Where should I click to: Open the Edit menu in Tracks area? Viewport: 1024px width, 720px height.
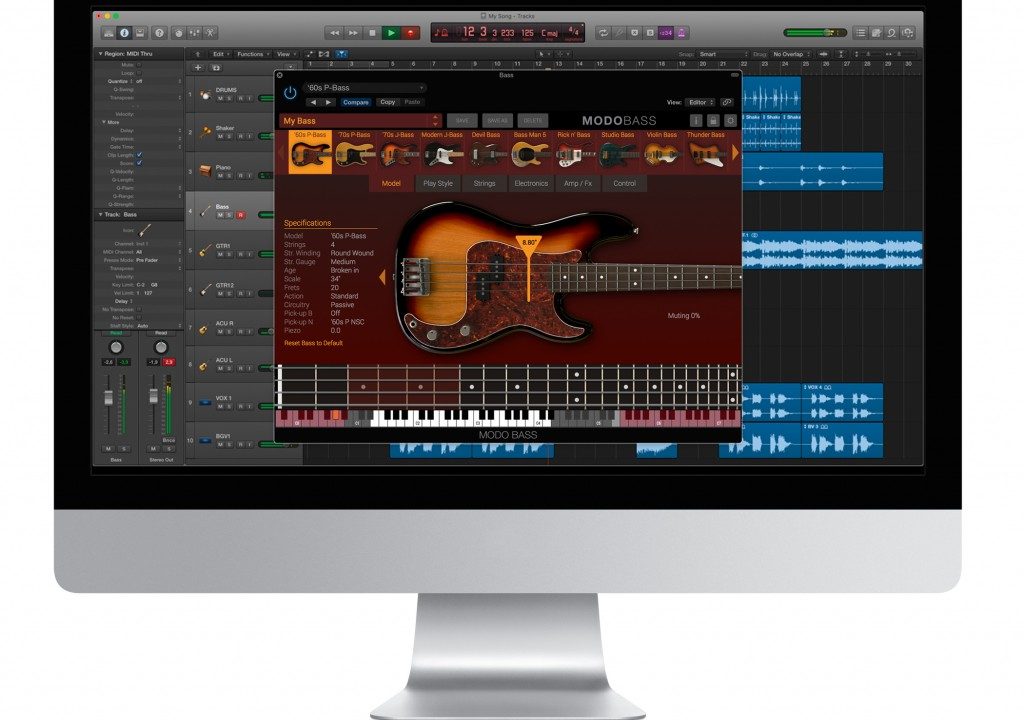[x=220, y=54]
